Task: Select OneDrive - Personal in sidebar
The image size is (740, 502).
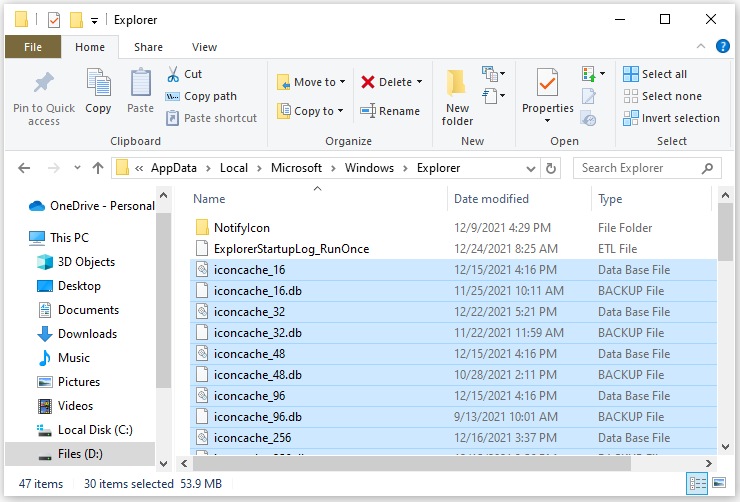Action: pos(92,206)
